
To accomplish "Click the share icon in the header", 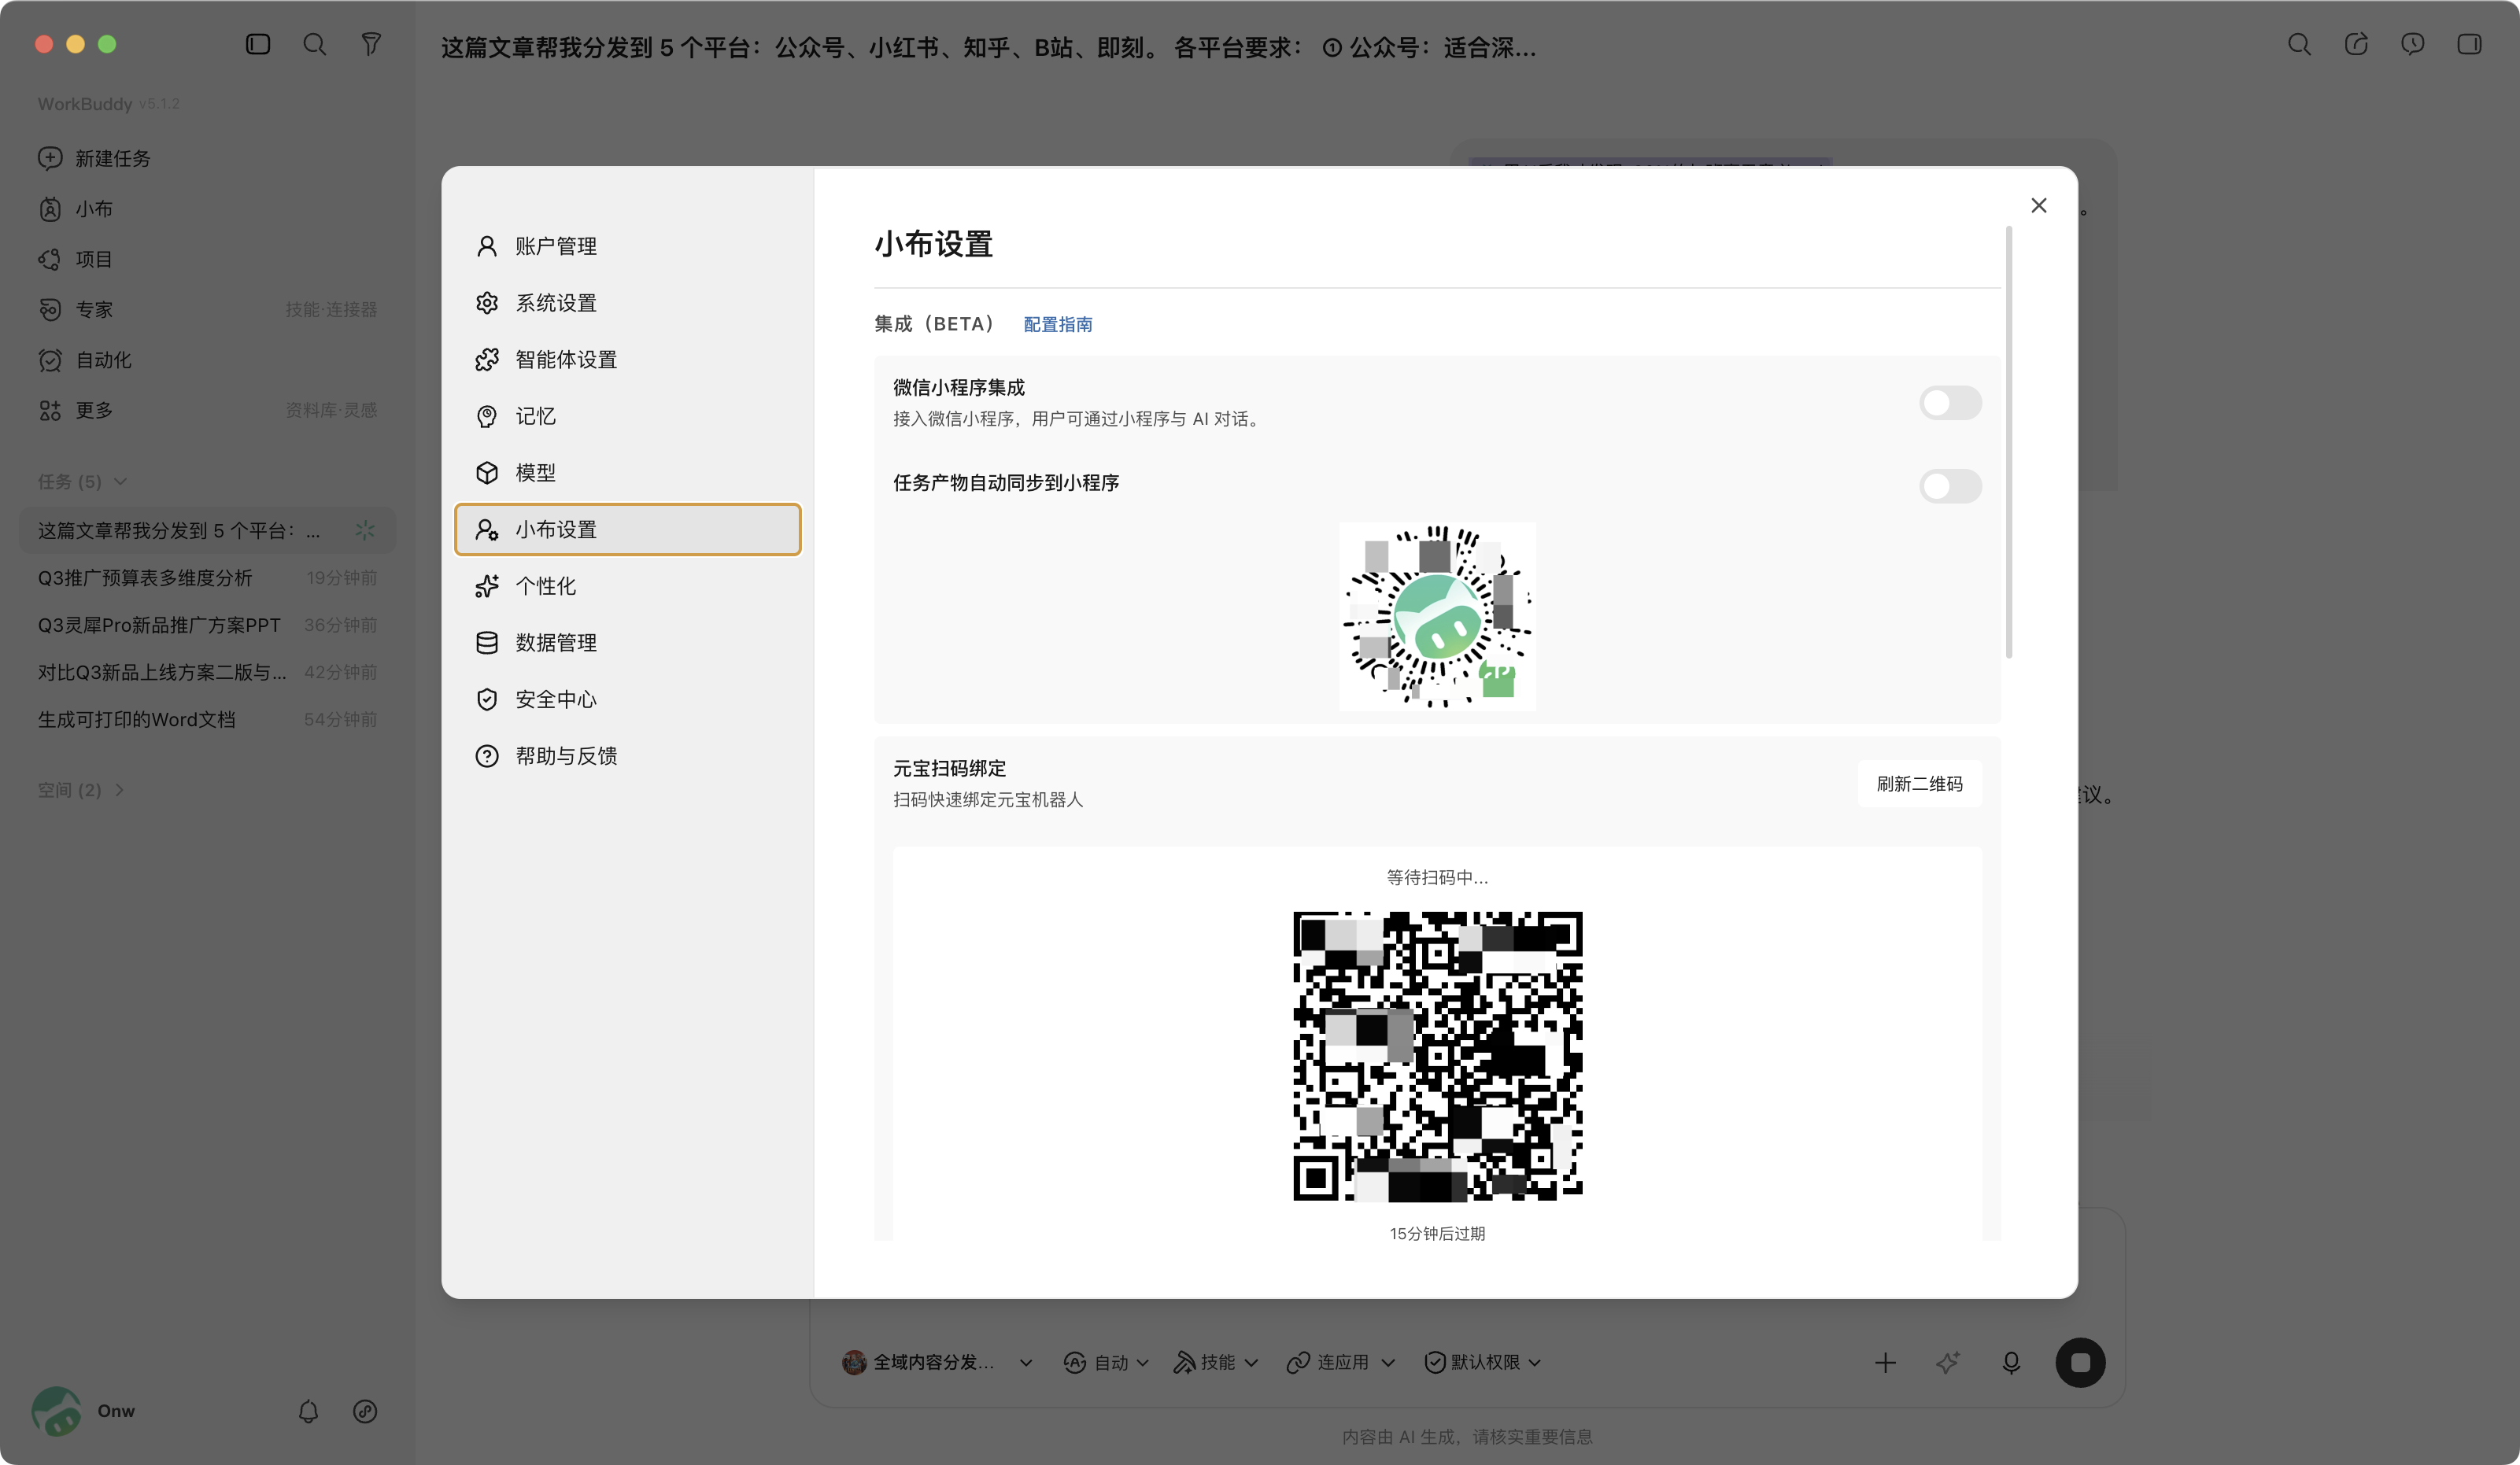I will (x=2356, y=44).
